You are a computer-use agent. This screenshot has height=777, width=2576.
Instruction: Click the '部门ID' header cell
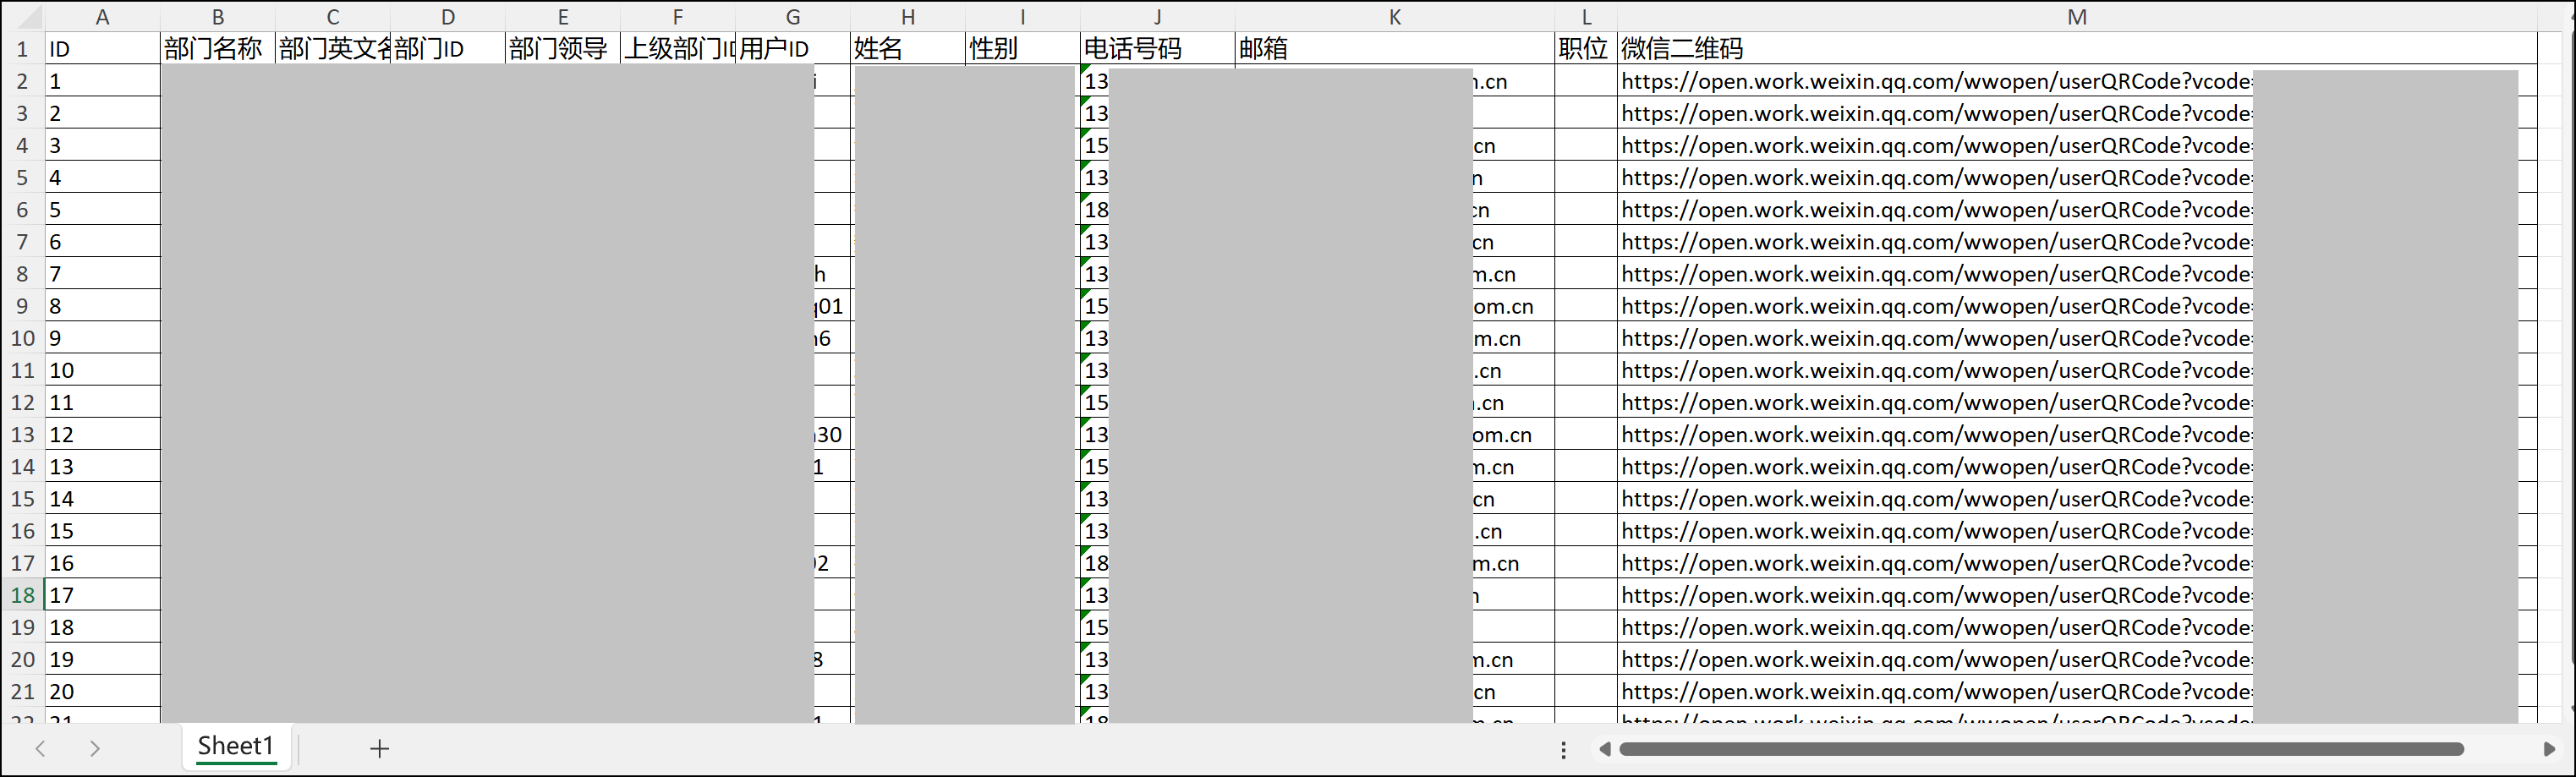pyautogui.click(x=448, y=49)
